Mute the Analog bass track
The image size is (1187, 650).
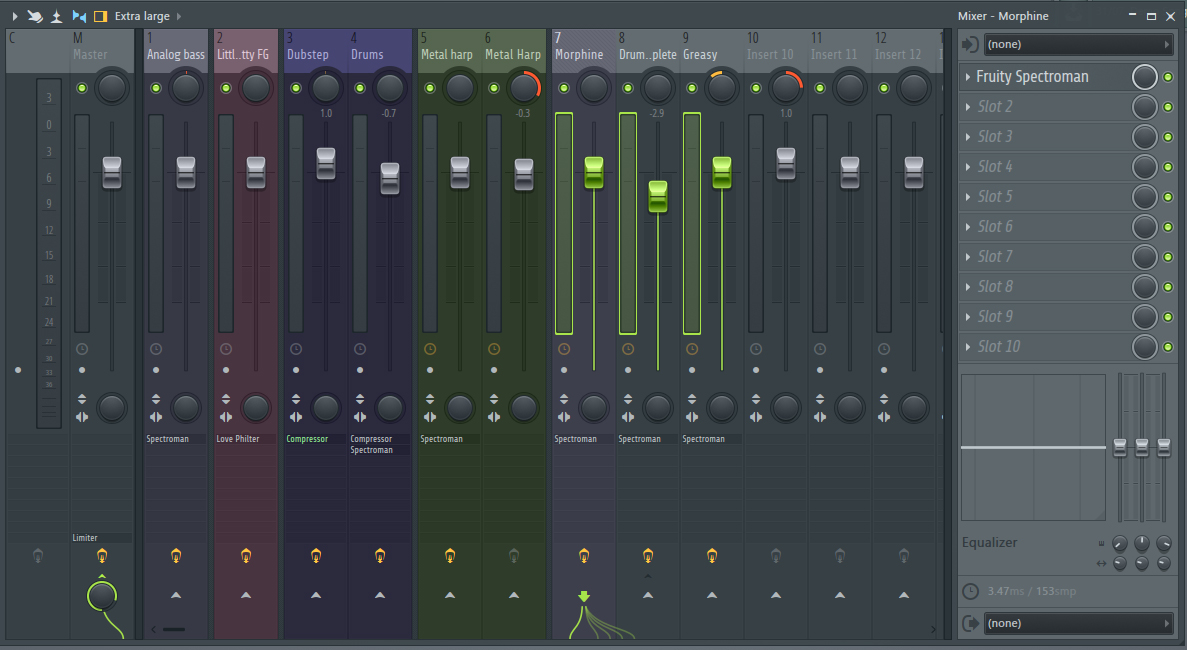(156, 89)
